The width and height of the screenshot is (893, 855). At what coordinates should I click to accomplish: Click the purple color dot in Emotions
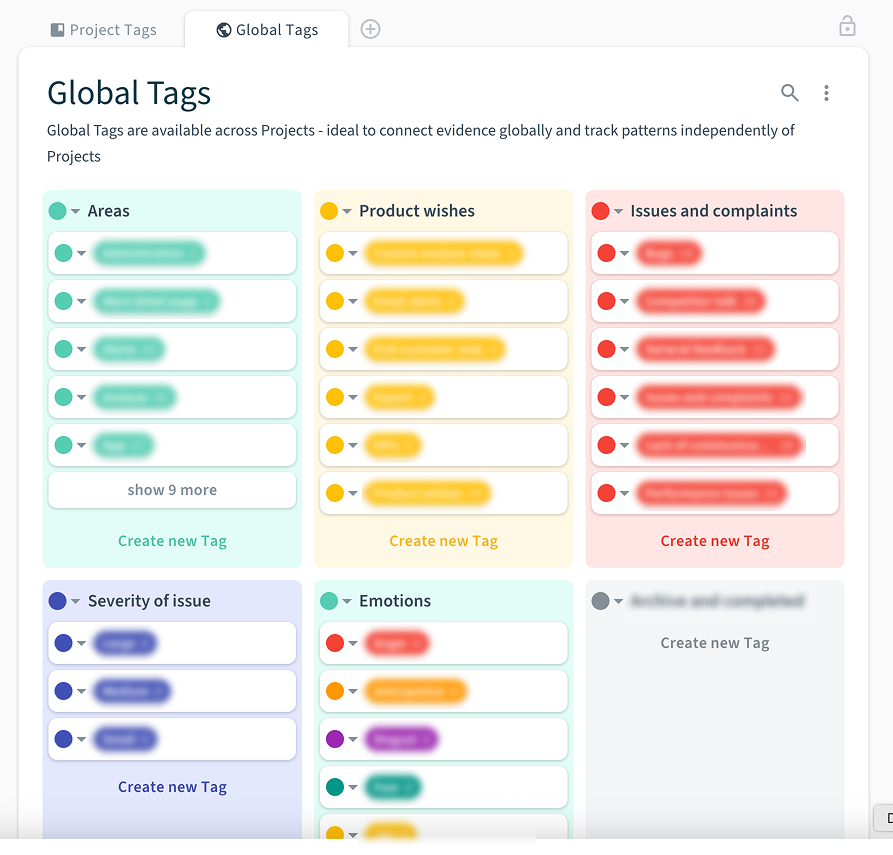335,739
